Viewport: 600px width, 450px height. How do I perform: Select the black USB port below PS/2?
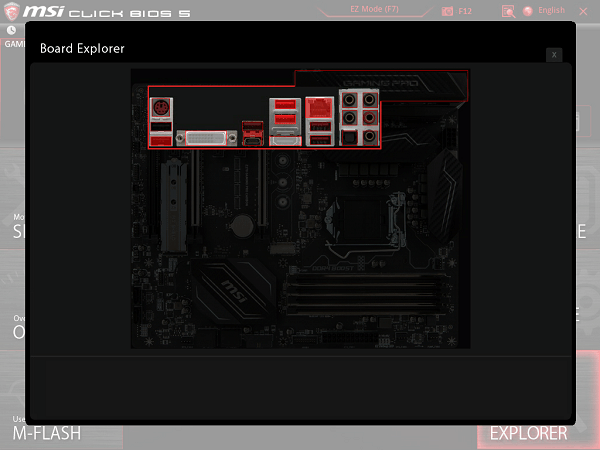(x=161, y=127)
